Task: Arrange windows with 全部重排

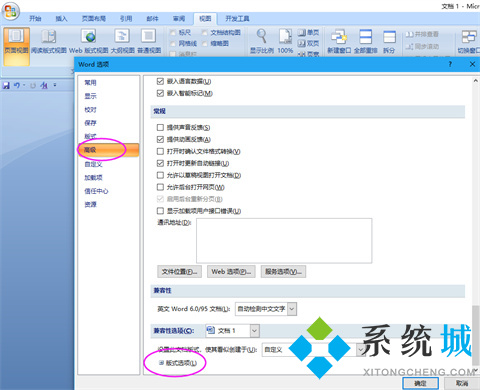Action: click(x=366, y=42)
